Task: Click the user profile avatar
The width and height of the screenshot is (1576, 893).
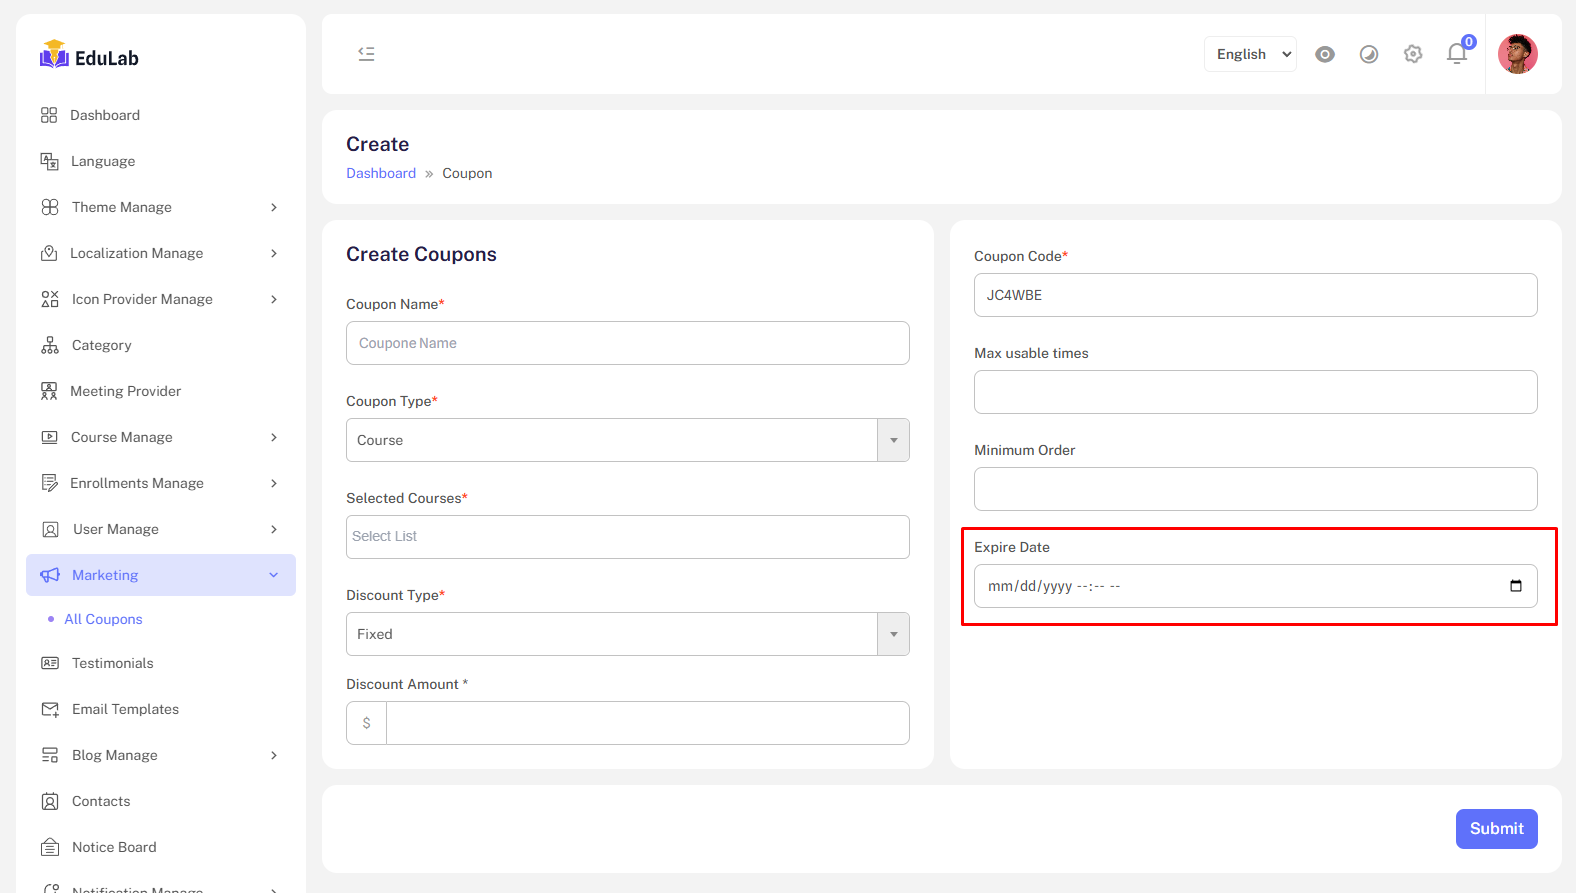Action: [1517, 54]
